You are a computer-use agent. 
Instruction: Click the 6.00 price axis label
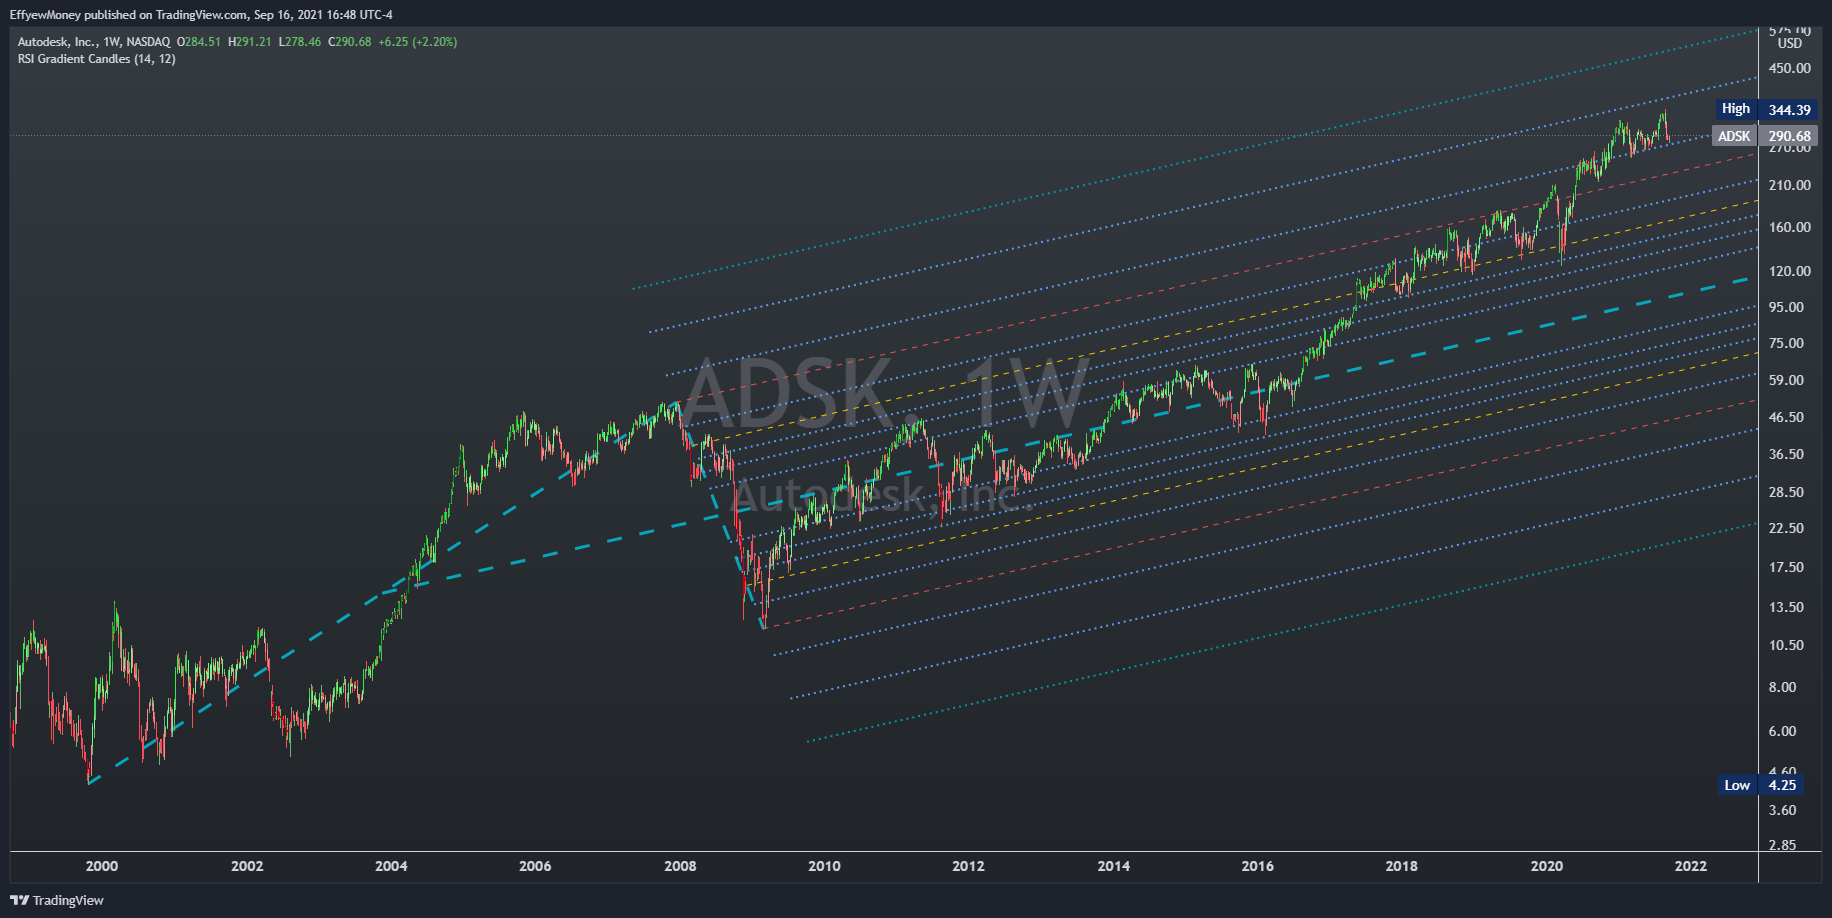point(1782,731)
